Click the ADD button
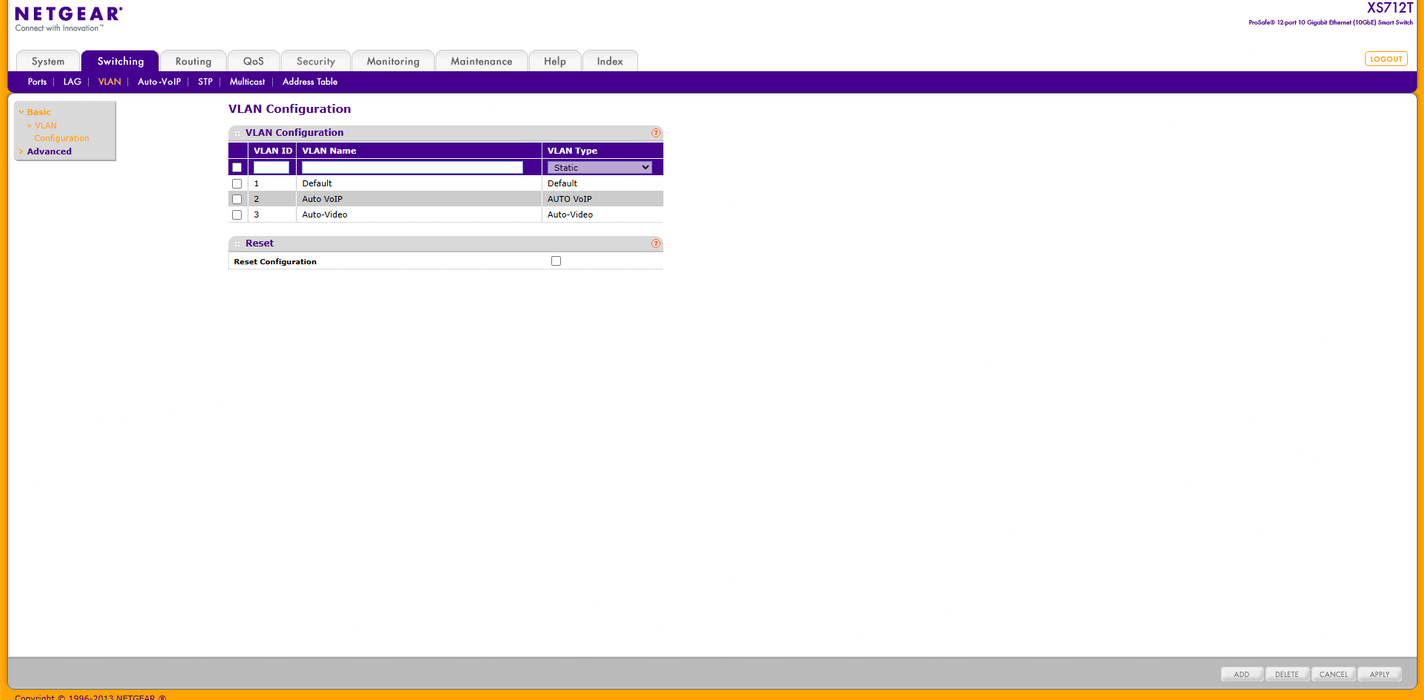The height and width of the screenshot is (700, 1424). click(1242, 674)
